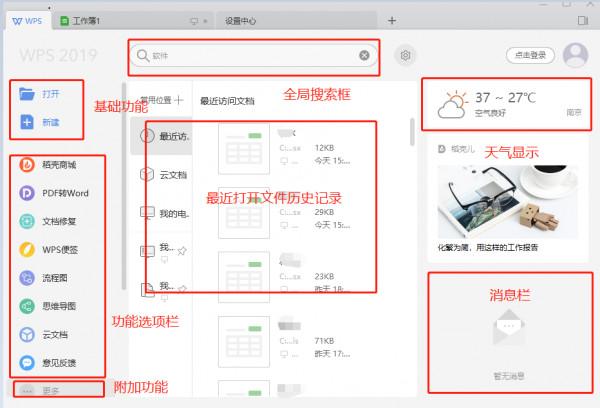This screenshot has height=408, width=600.
Task: Click the envelope message icon
Action: point(509,326)
